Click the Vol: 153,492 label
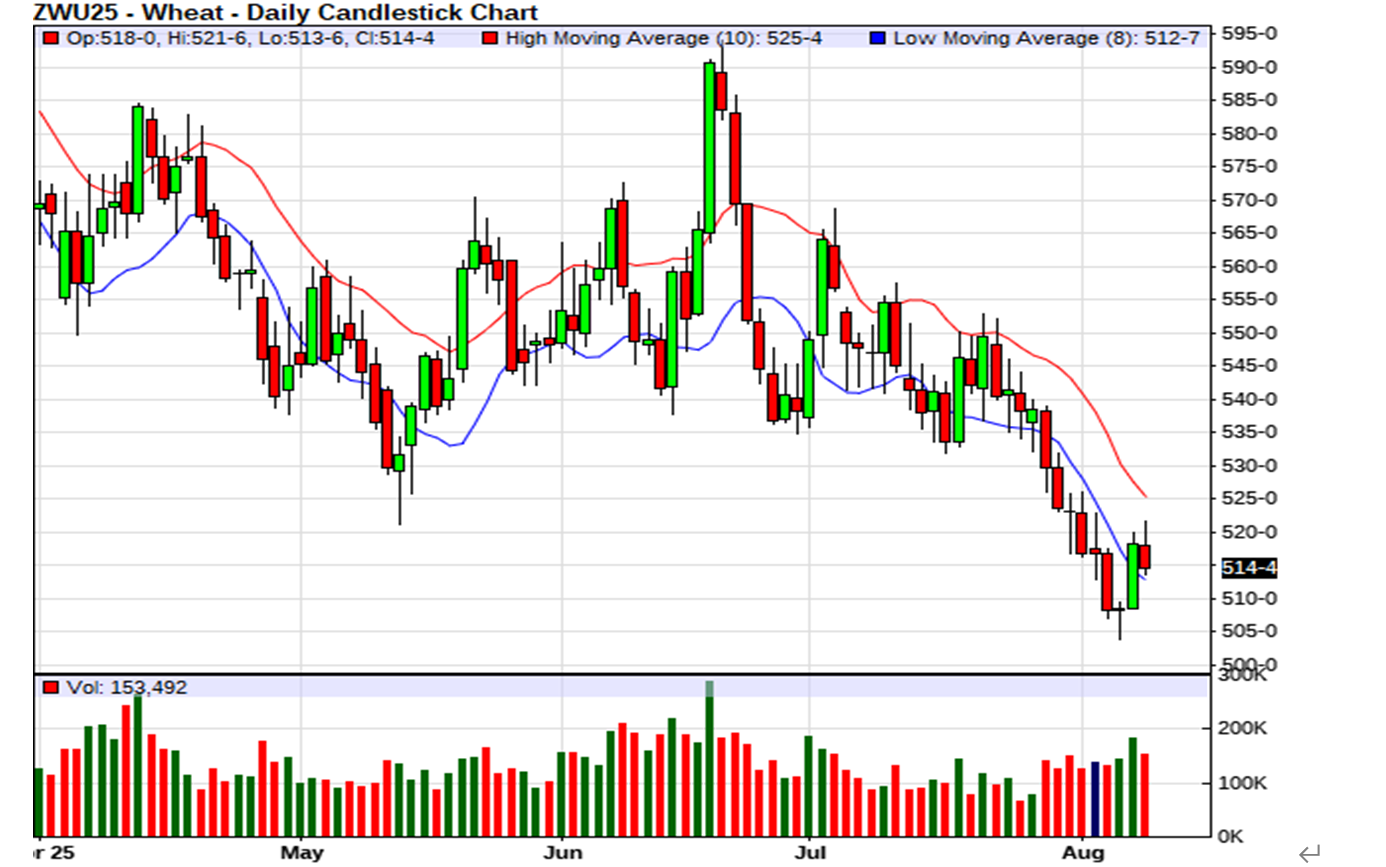Viewport: 1386px width, 867px height. pos(126,687)
